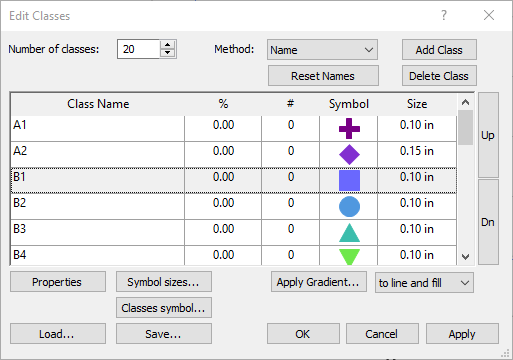
Task: Grab the dialog resize grip corner
Action: pyautogui.click(x=506, y=354)
